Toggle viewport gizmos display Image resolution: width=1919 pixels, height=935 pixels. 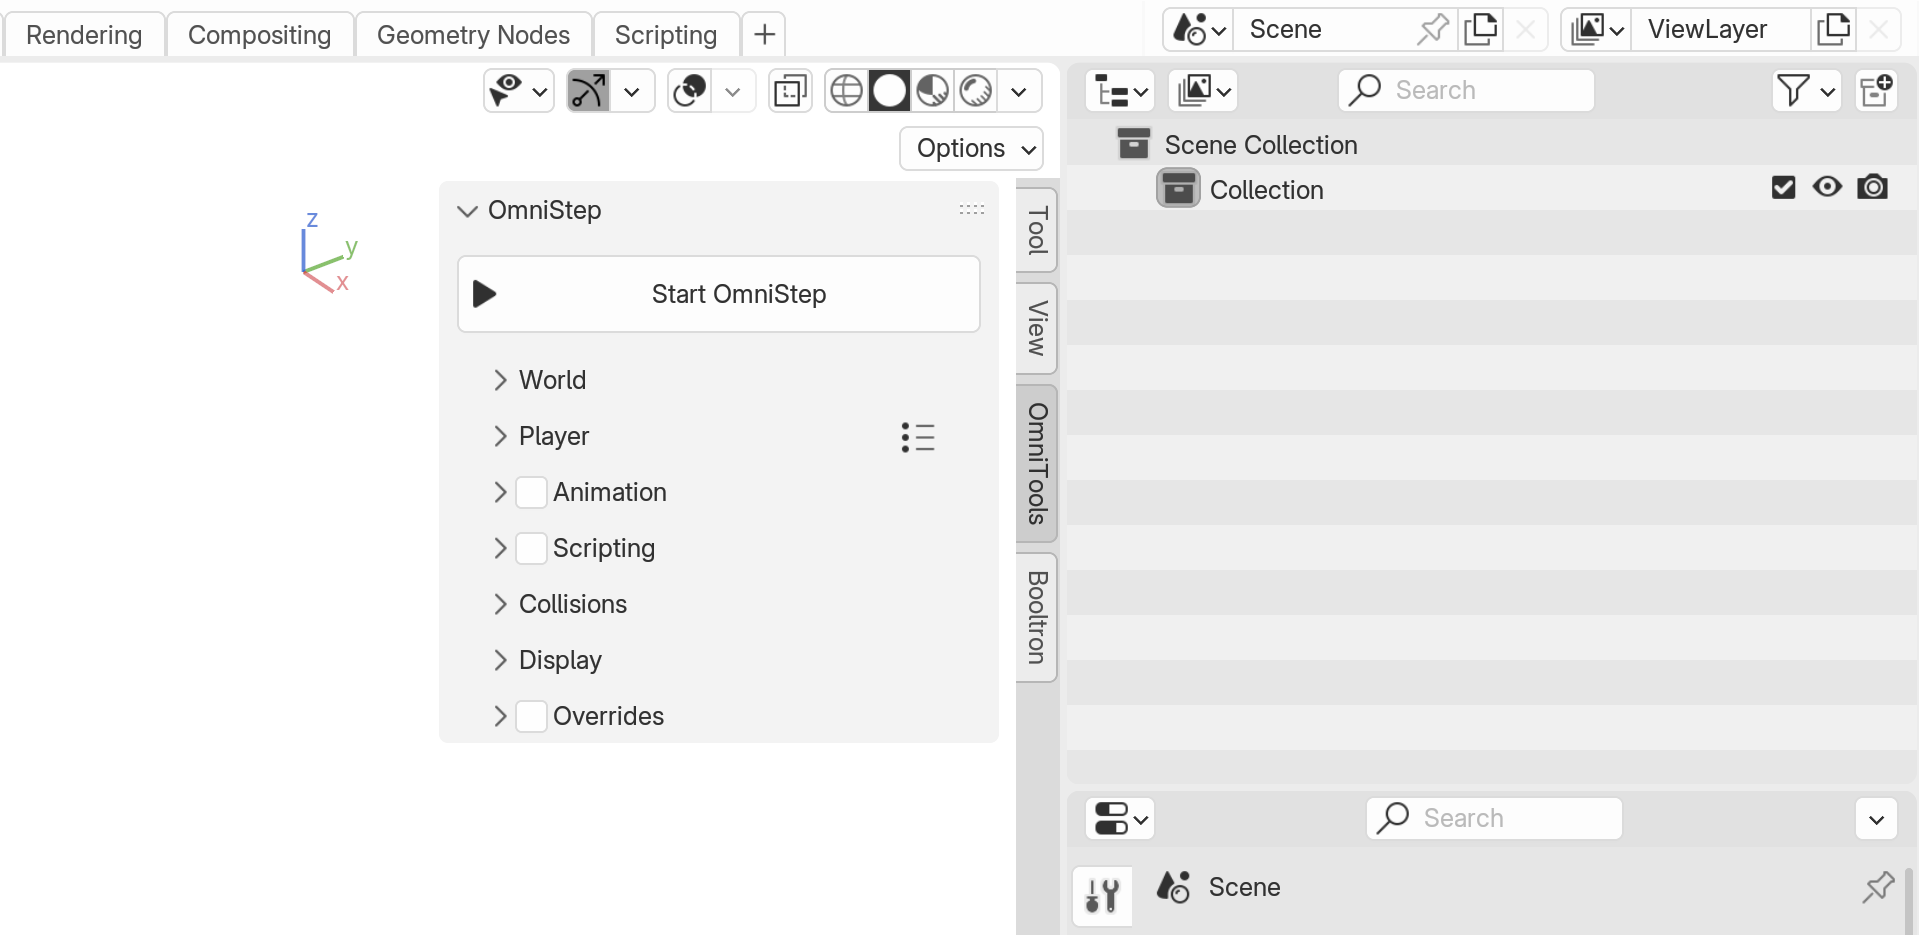(588, 91)
